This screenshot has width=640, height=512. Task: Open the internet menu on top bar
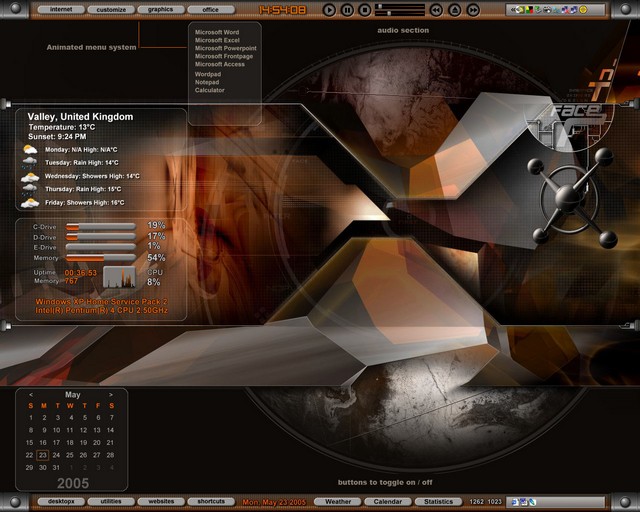click(x=61, y=10)
